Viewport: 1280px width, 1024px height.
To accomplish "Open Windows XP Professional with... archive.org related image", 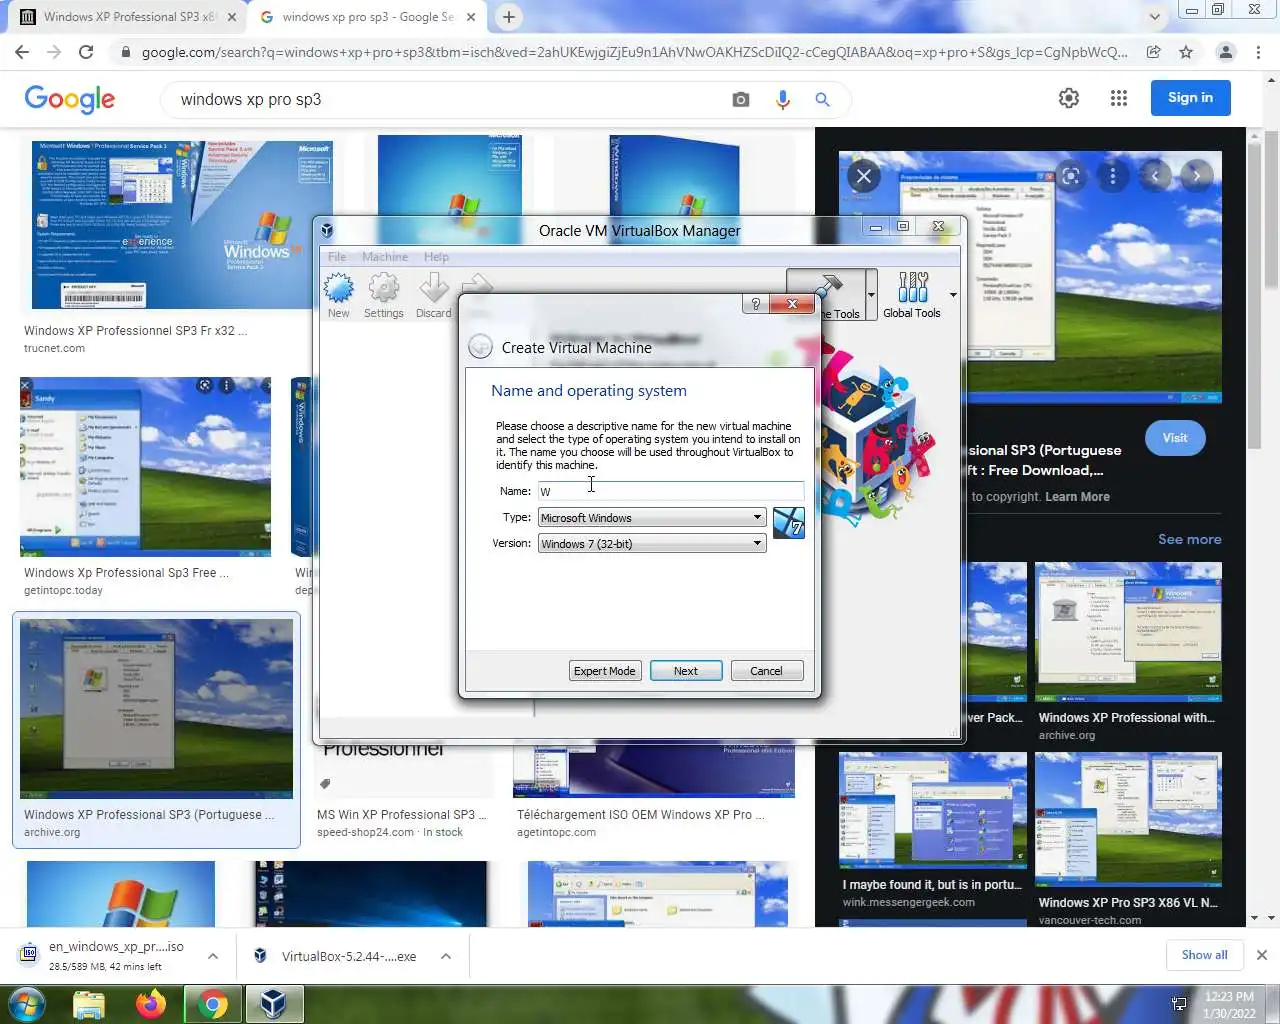I will 1128,632.
